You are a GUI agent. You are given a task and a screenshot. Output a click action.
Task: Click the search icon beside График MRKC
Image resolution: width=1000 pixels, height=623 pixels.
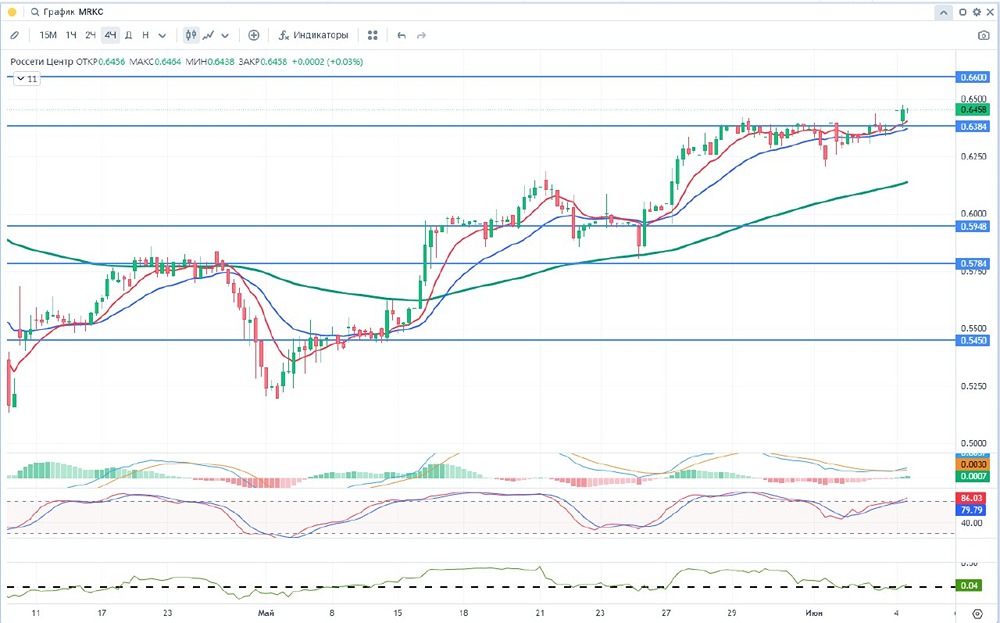point(34,12)
